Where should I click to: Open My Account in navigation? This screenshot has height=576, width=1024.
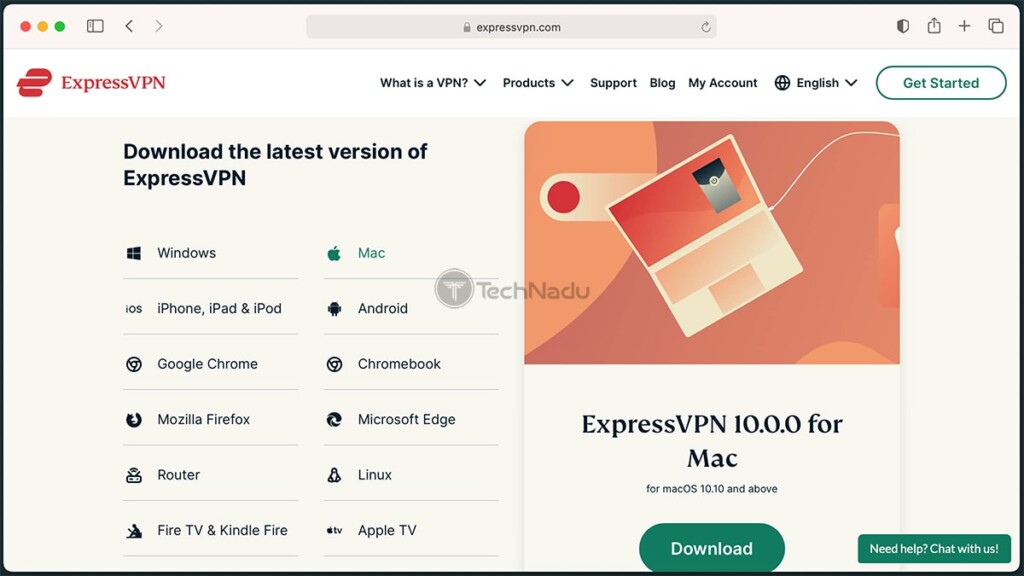coord(722,83)
